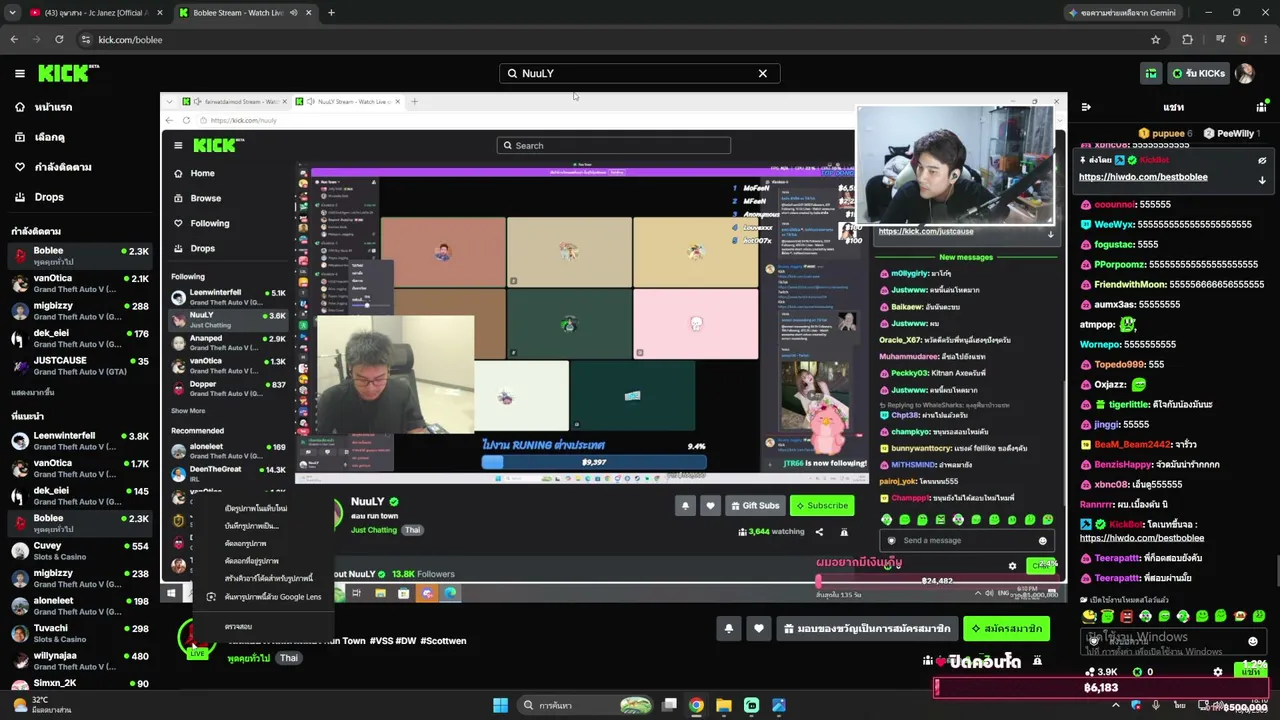The image size is (1280, 720).
Task: Open the chat emoji picker
Action: [x=1252, y=641]
